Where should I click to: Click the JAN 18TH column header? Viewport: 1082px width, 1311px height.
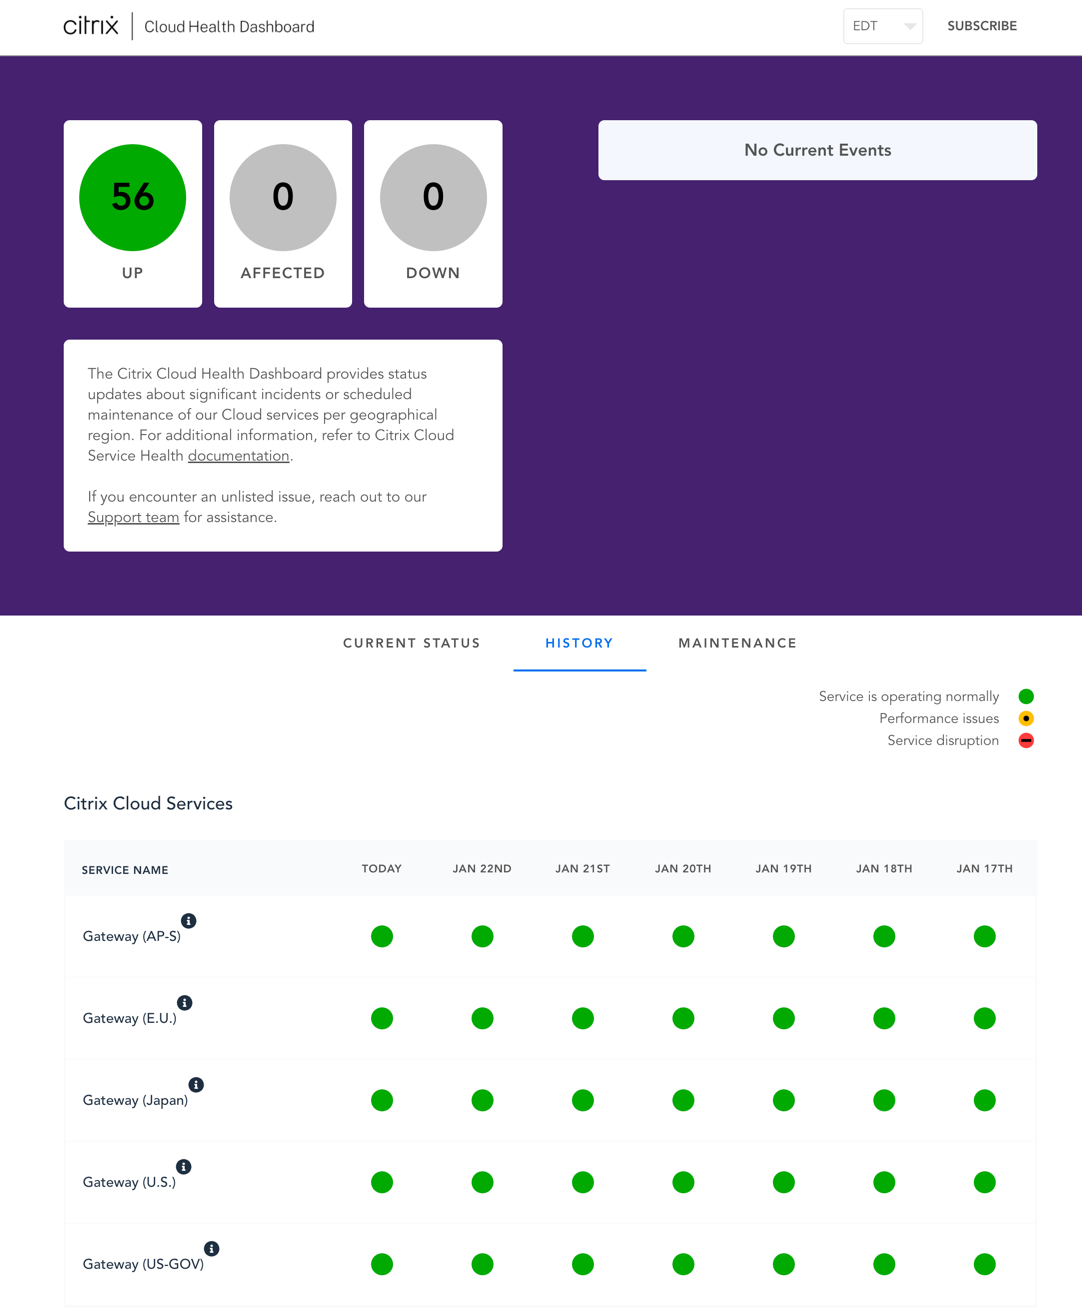click(884, 869)
